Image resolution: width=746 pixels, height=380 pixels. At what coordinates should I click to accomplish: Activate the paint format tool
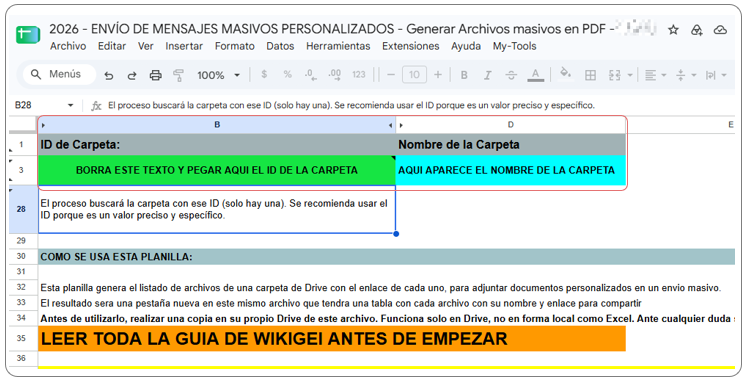click(178, 75)
